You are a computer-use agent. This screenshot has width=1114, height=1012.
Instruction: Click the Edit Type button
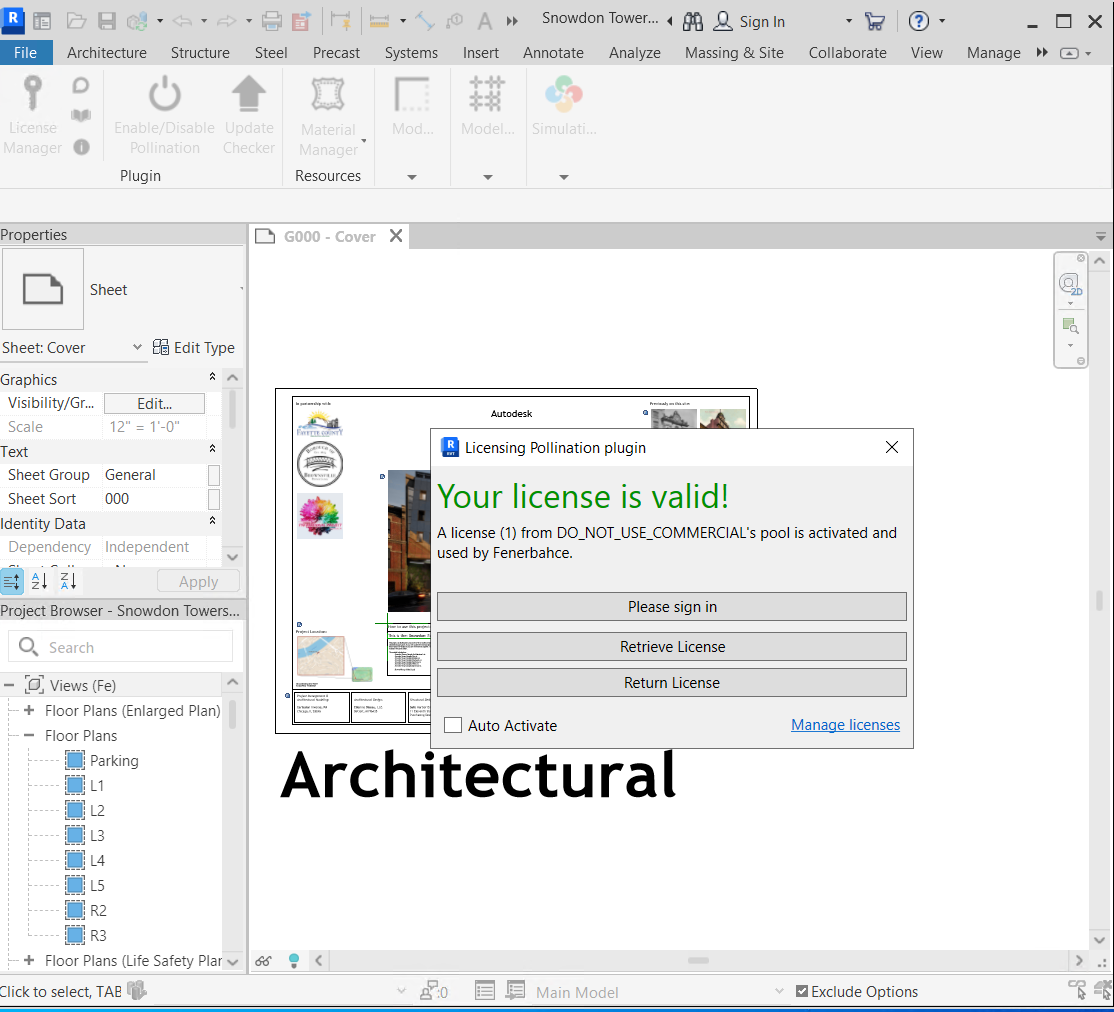194,348
